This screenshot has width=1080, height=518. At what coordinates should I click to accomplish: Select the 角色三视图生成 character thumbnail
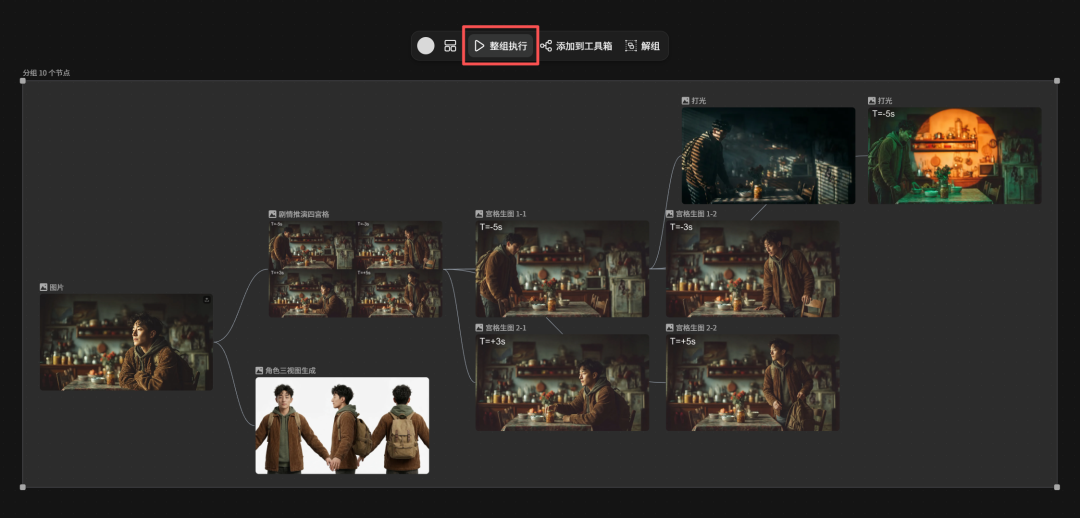pos(342,425)
